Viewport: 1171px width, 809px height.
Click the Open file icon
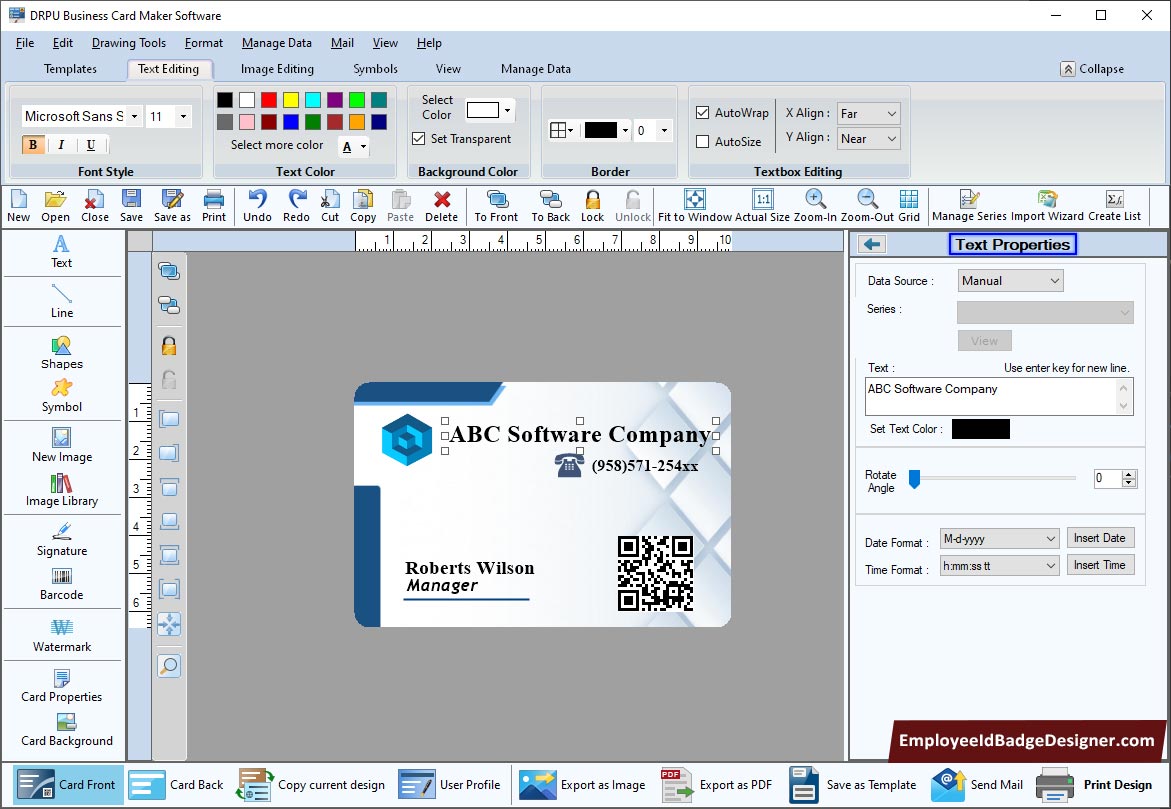pyautogui.click(x=55, y=205)
